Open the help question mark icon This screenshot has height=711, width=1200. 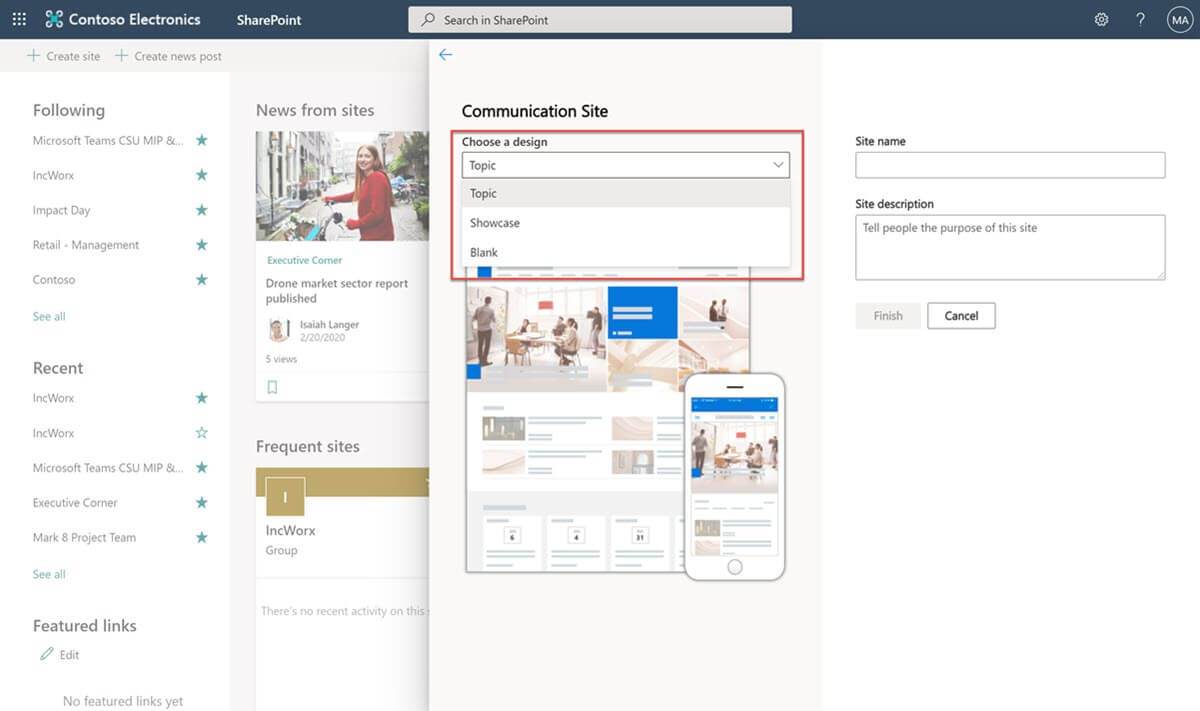1140,19
